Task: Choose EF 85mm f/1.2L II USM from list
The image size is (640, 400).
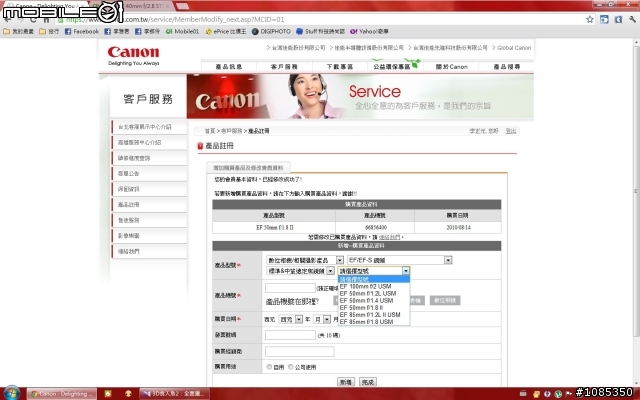Action: tap(373, 315)
